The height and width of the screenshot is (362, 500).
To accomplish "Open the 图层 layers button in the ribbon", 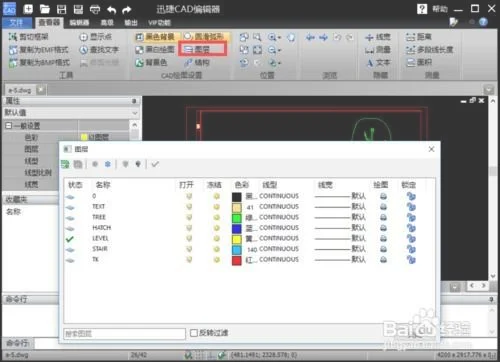I will coord(203,49).
